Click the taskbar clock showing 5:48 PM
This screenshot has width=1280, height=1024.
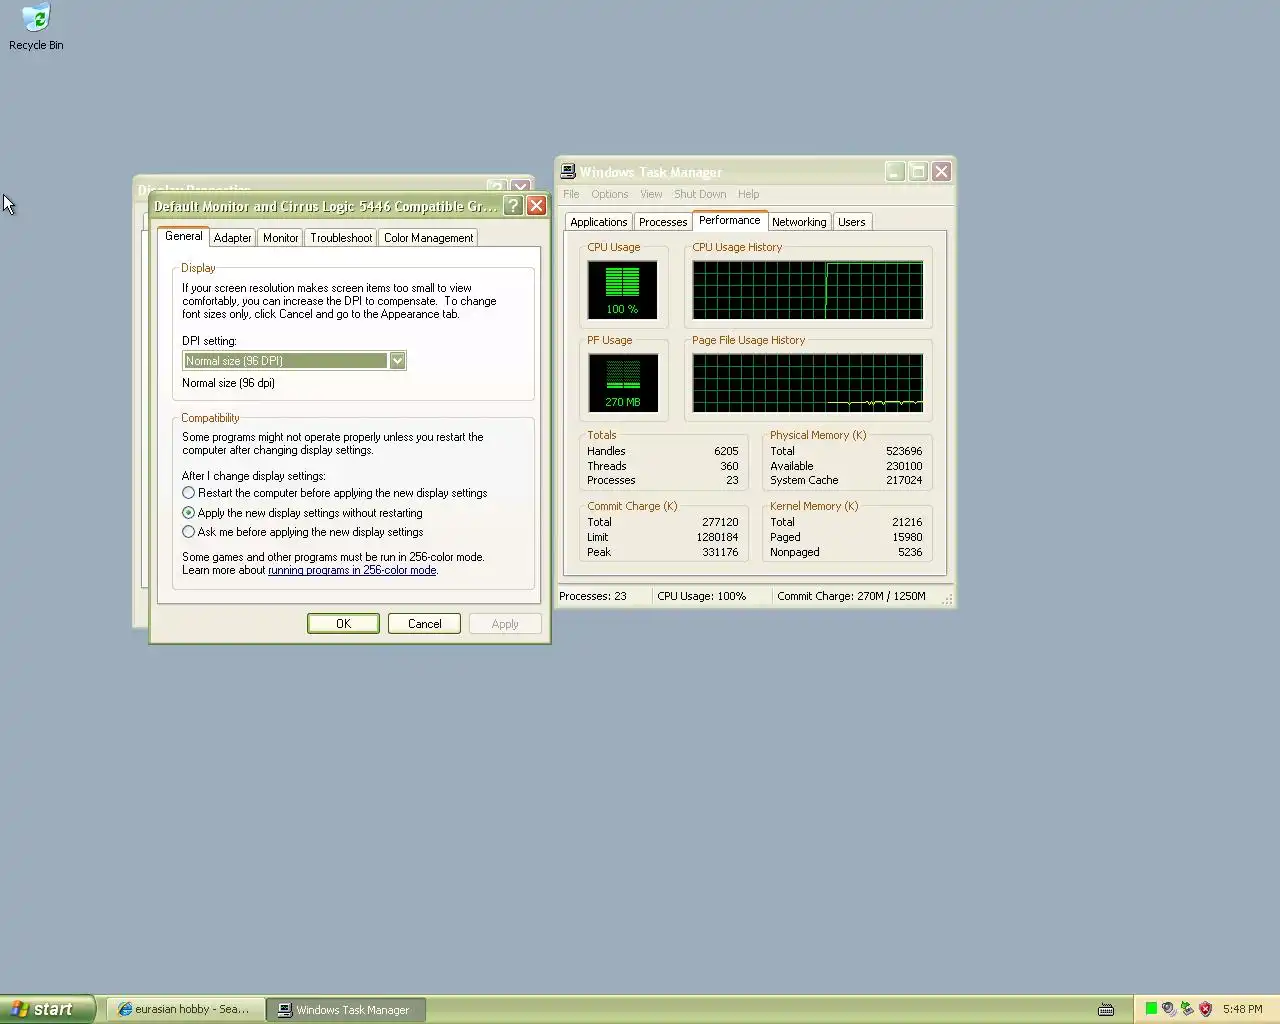click(x=1242, y=1009)
